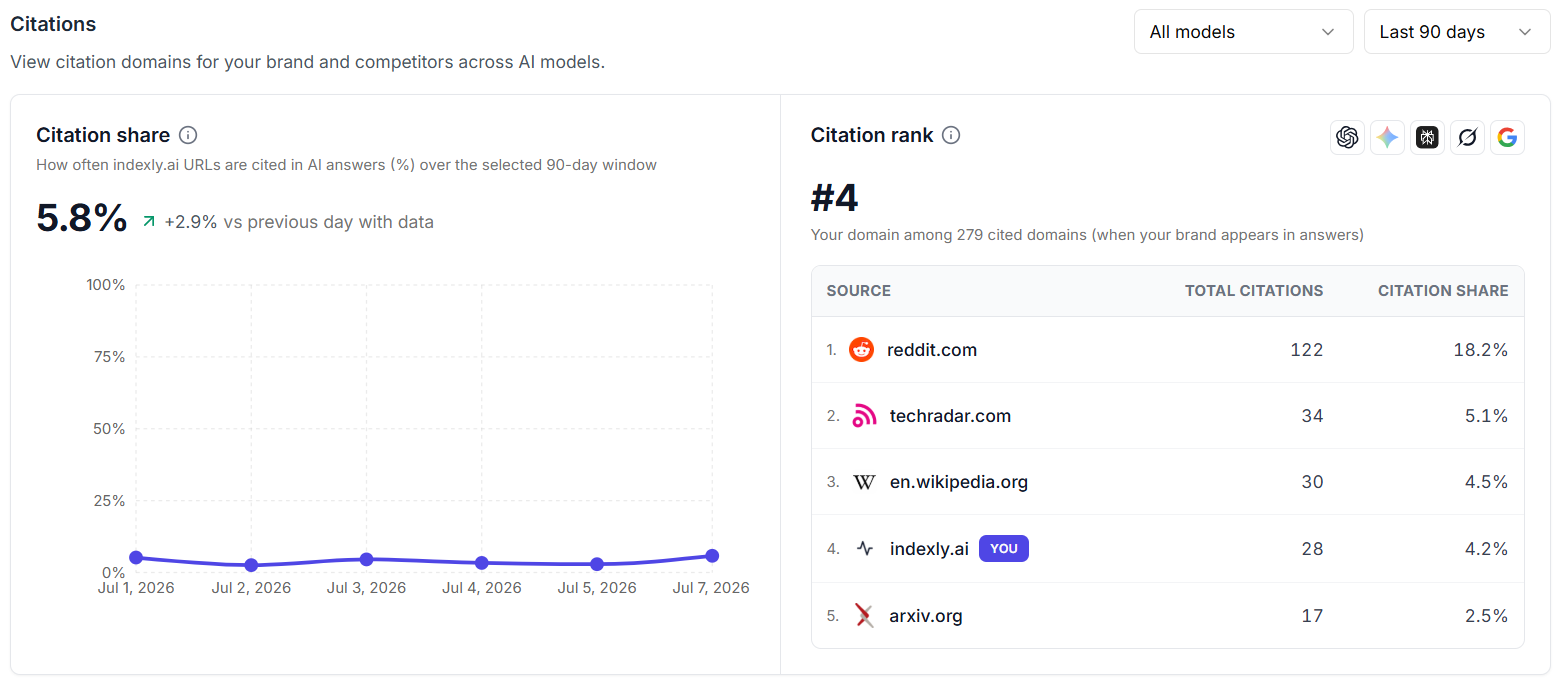The width and height of the screenshot is (1562, 687).
Task: Select the ChatGPT model icon
Action: pos(1347,137)
